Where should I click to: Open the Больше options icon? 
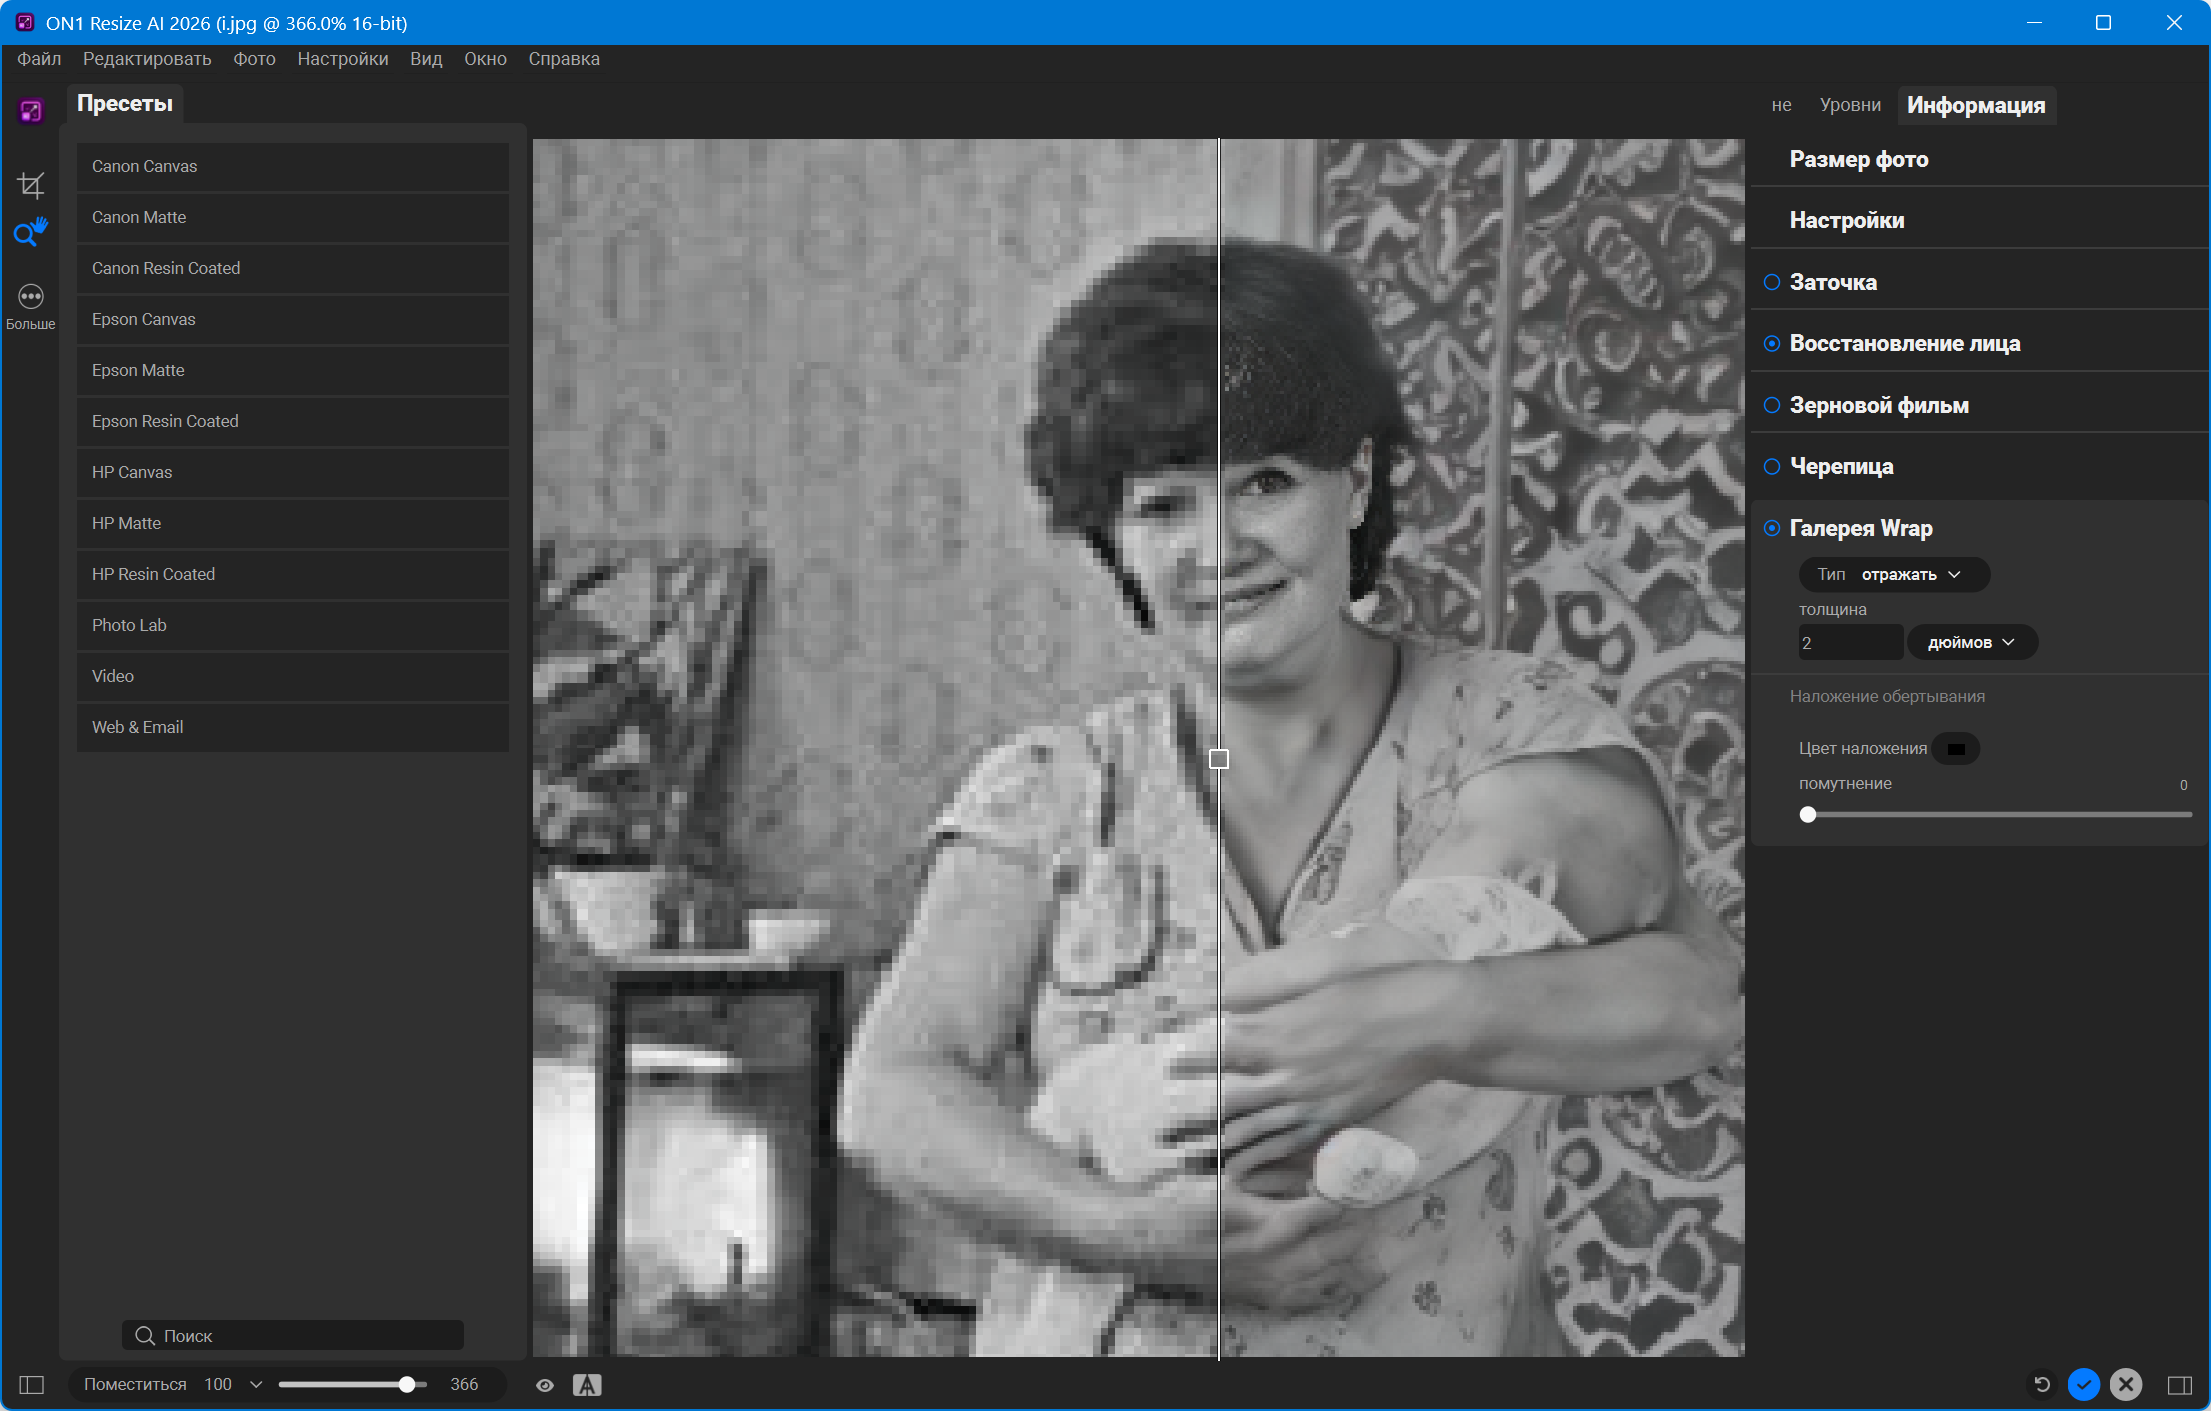click(x=31, y=297)
